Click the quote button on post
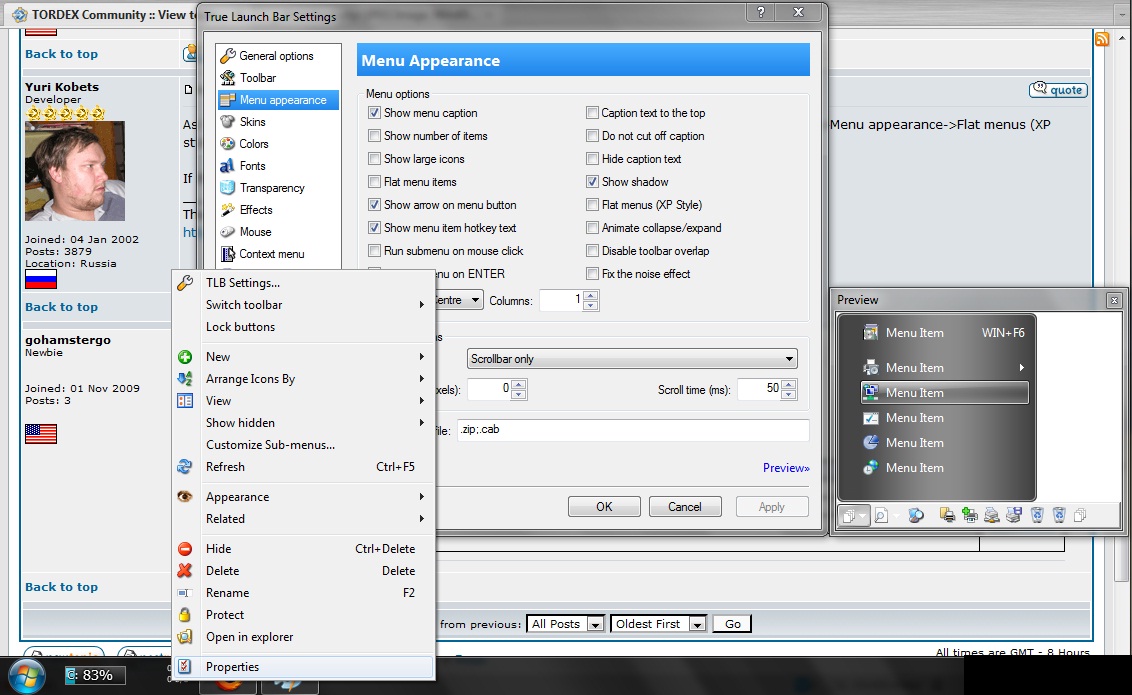This screenshot has height=695, width=1132. coord(1058,89)
